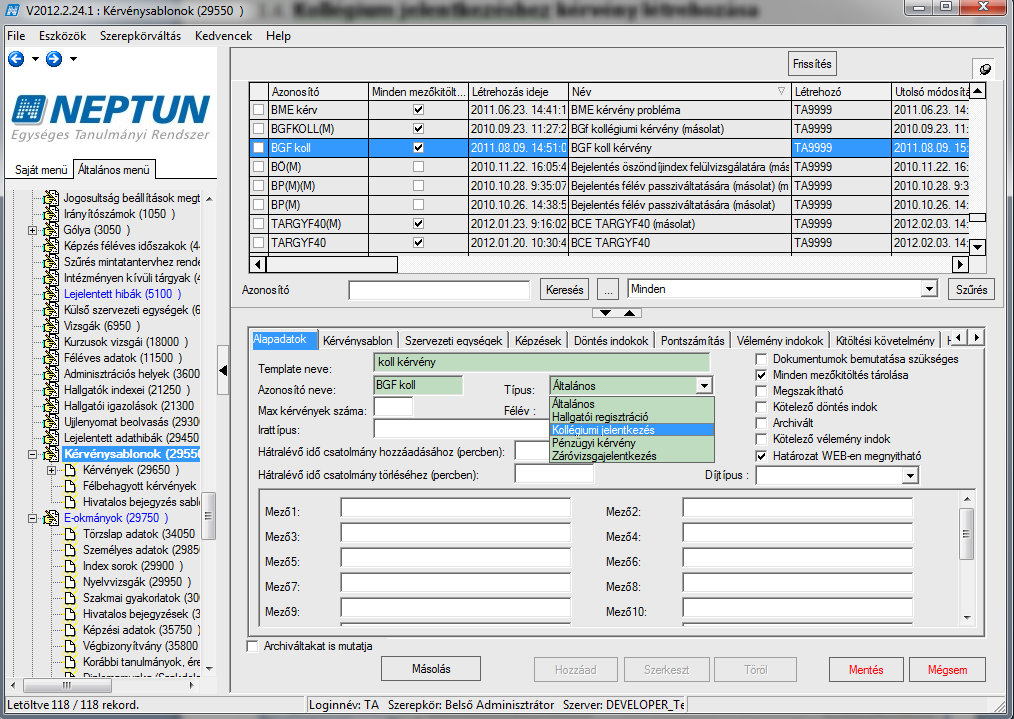Click the pin icon at top right
1014x719 pixels.
point(985,69)
